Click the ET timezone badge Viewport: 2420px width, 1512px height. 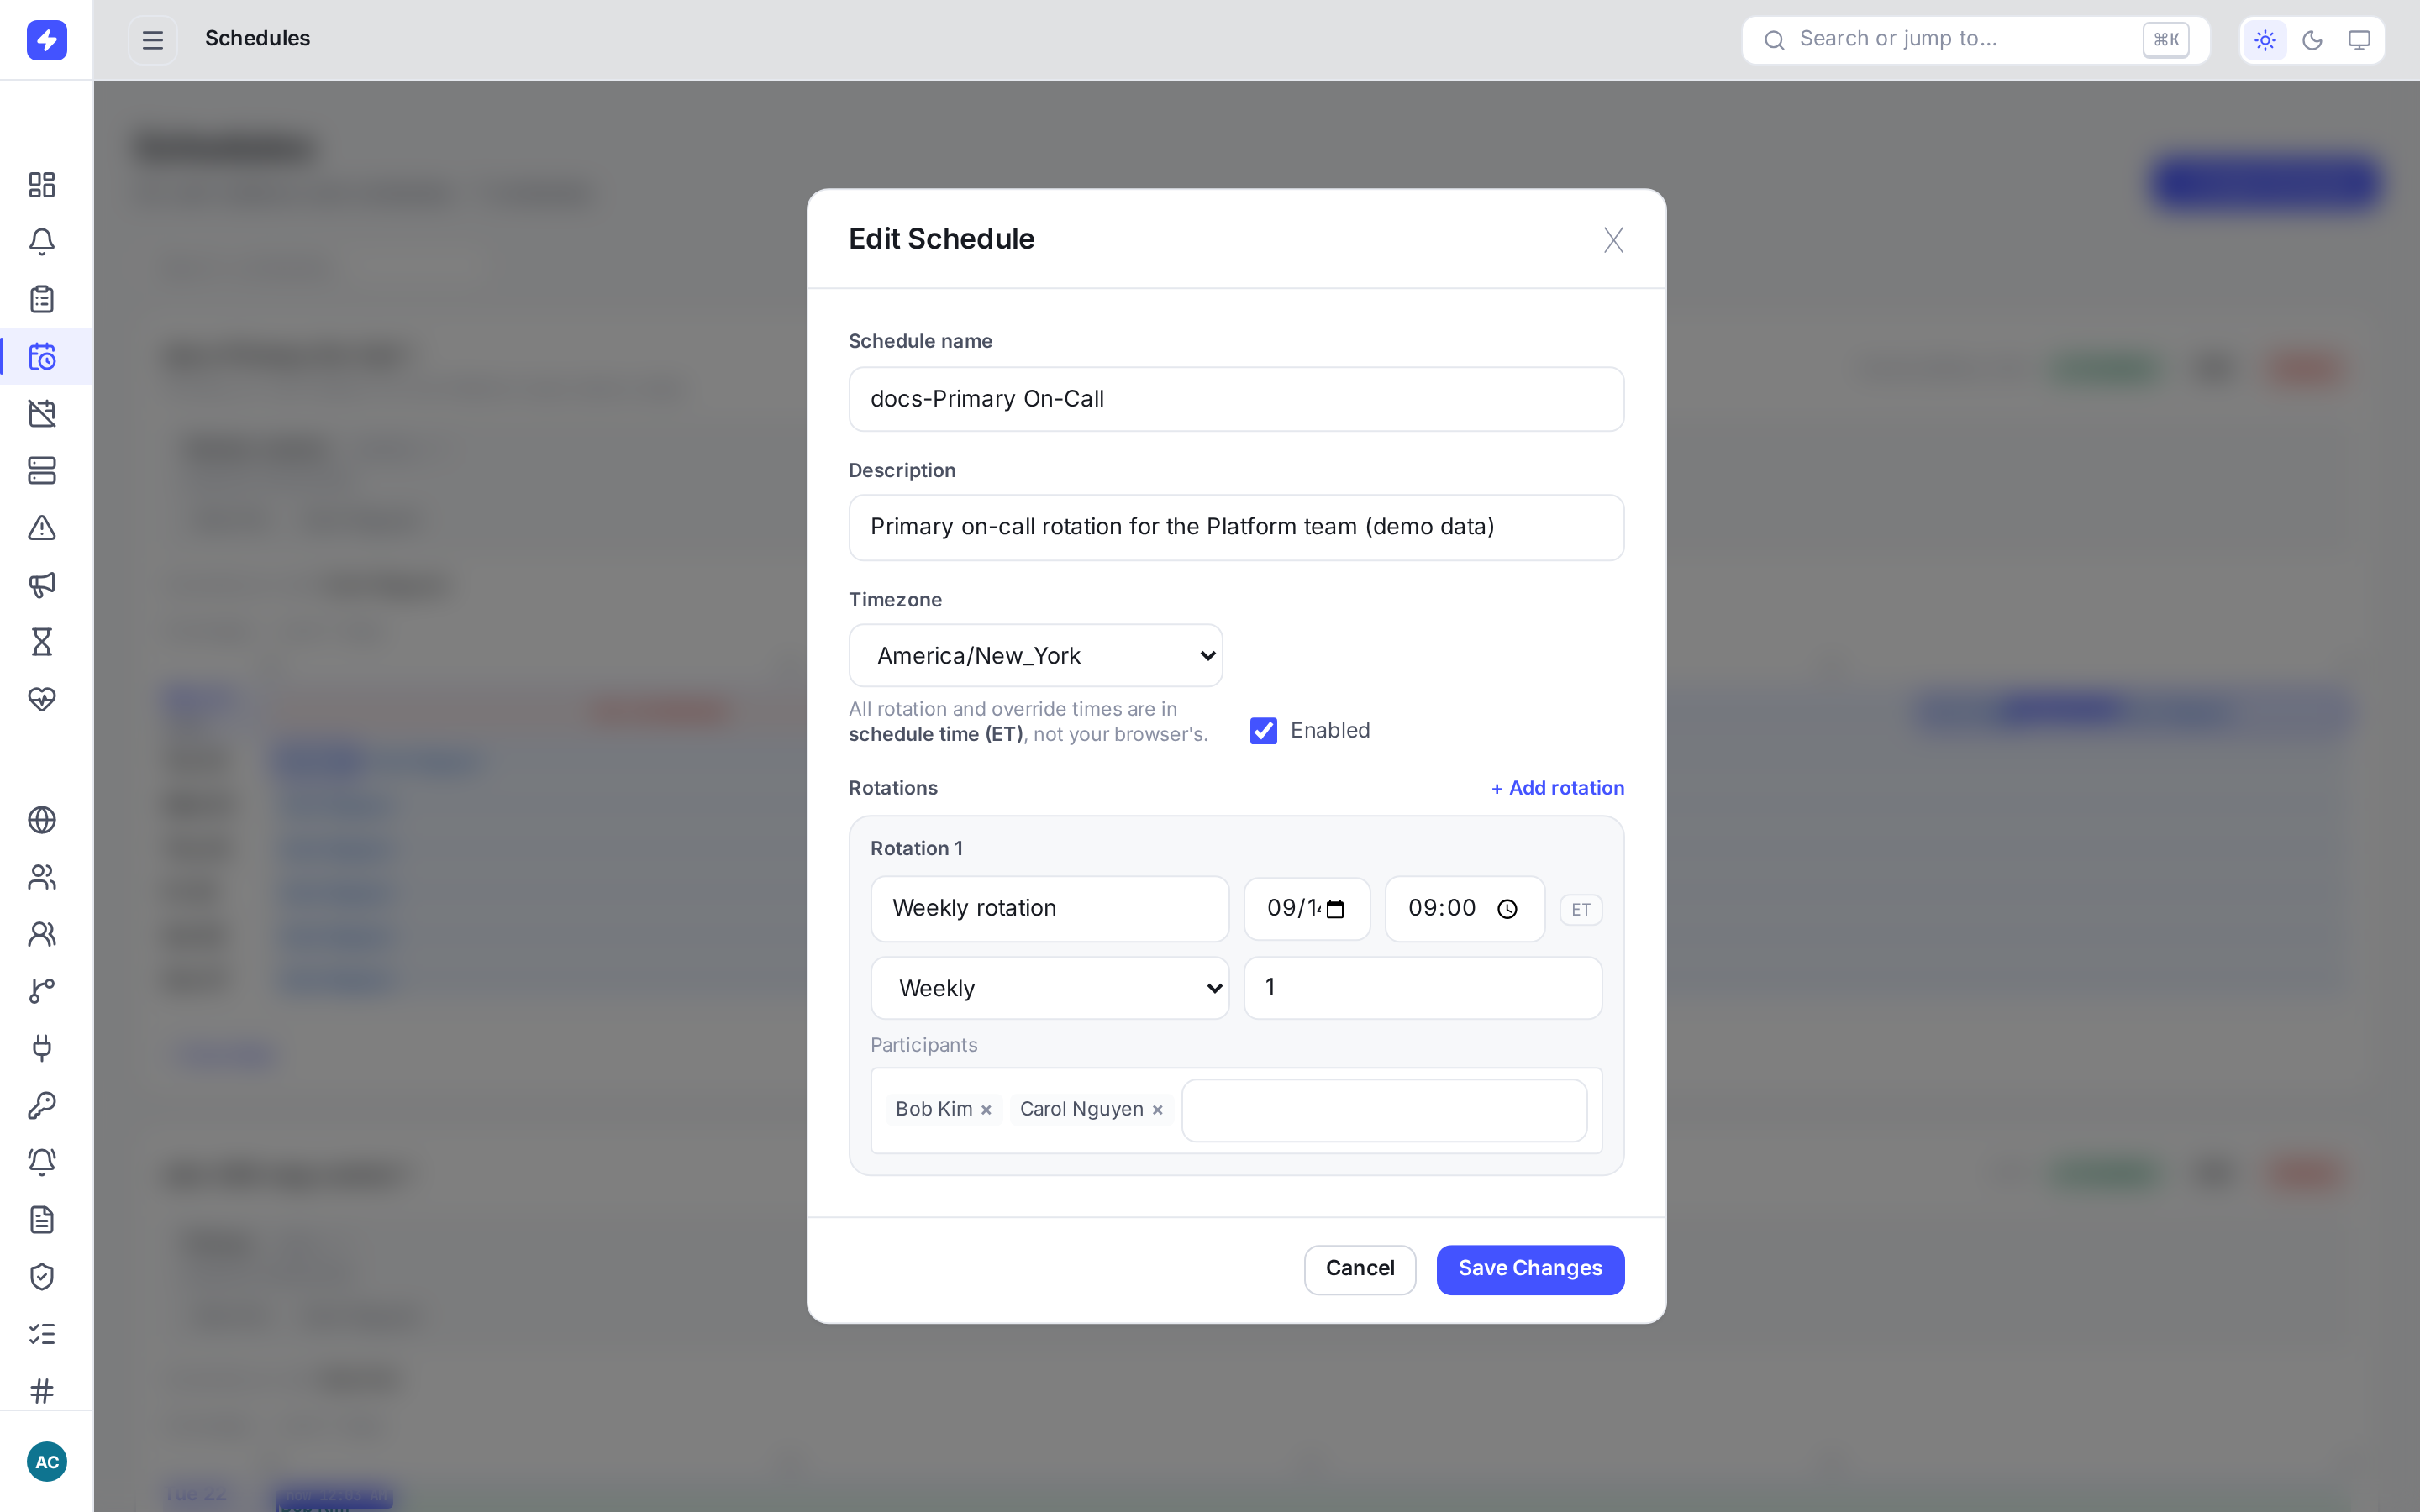pos(1580,910)
